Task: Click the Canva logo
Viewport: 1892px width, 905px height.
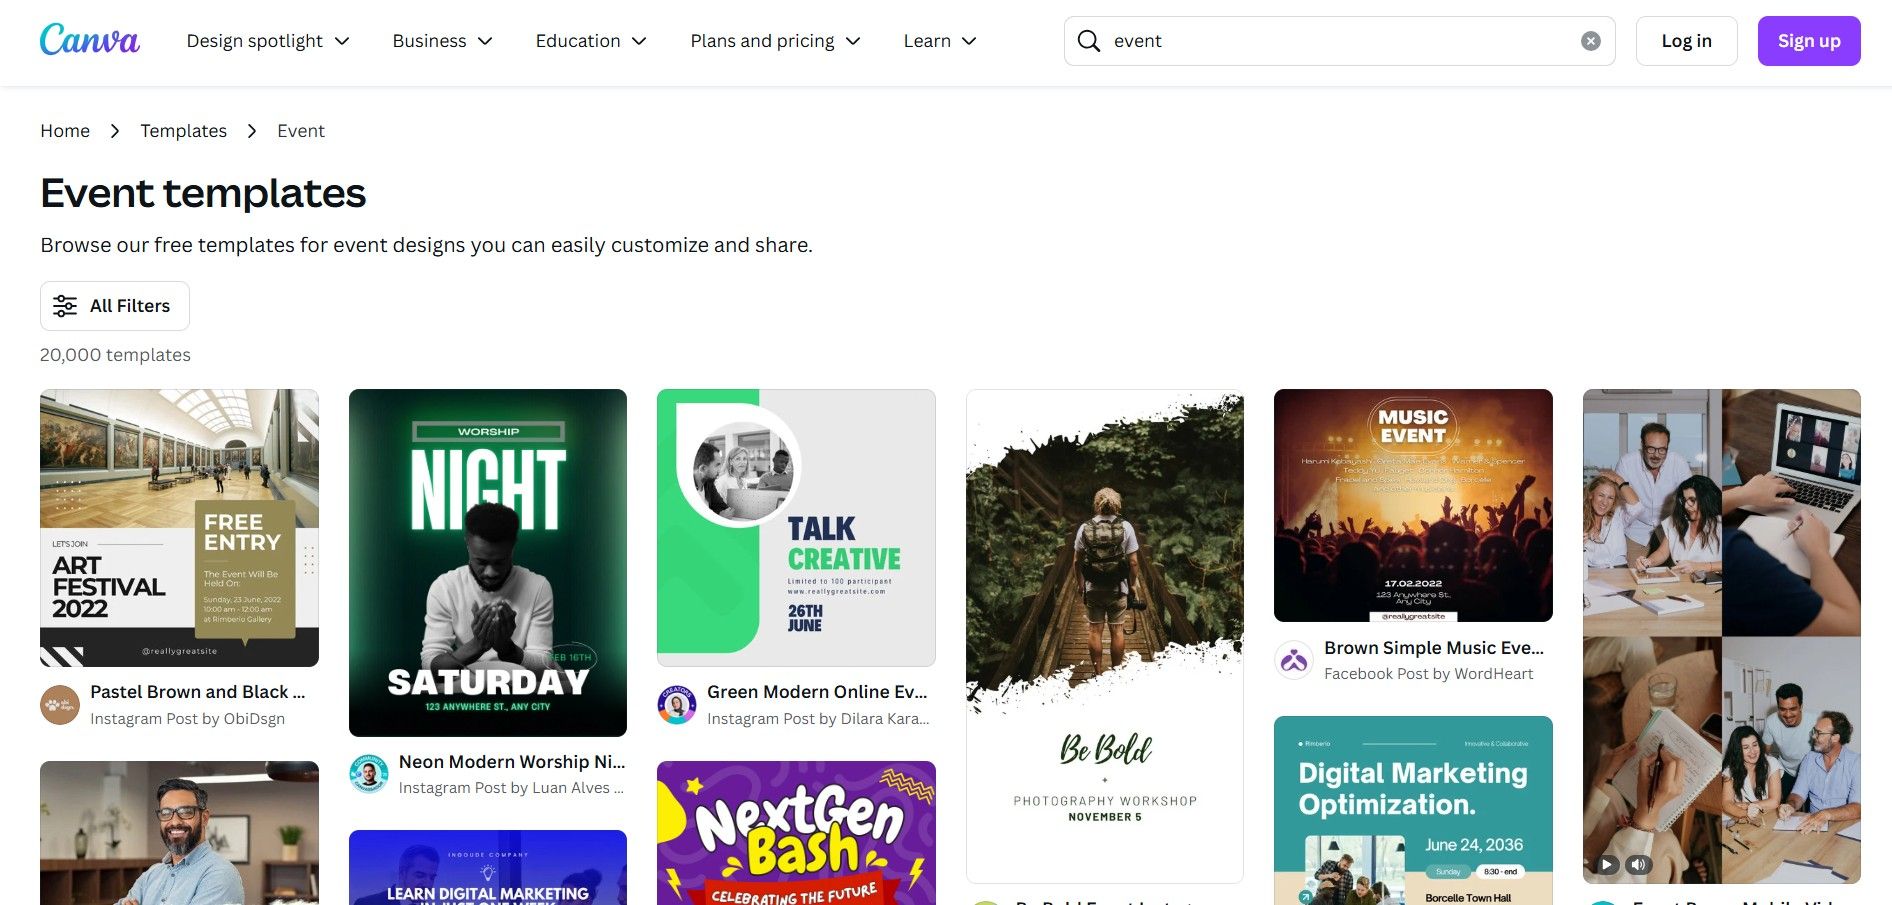Action: pos(90,40)
